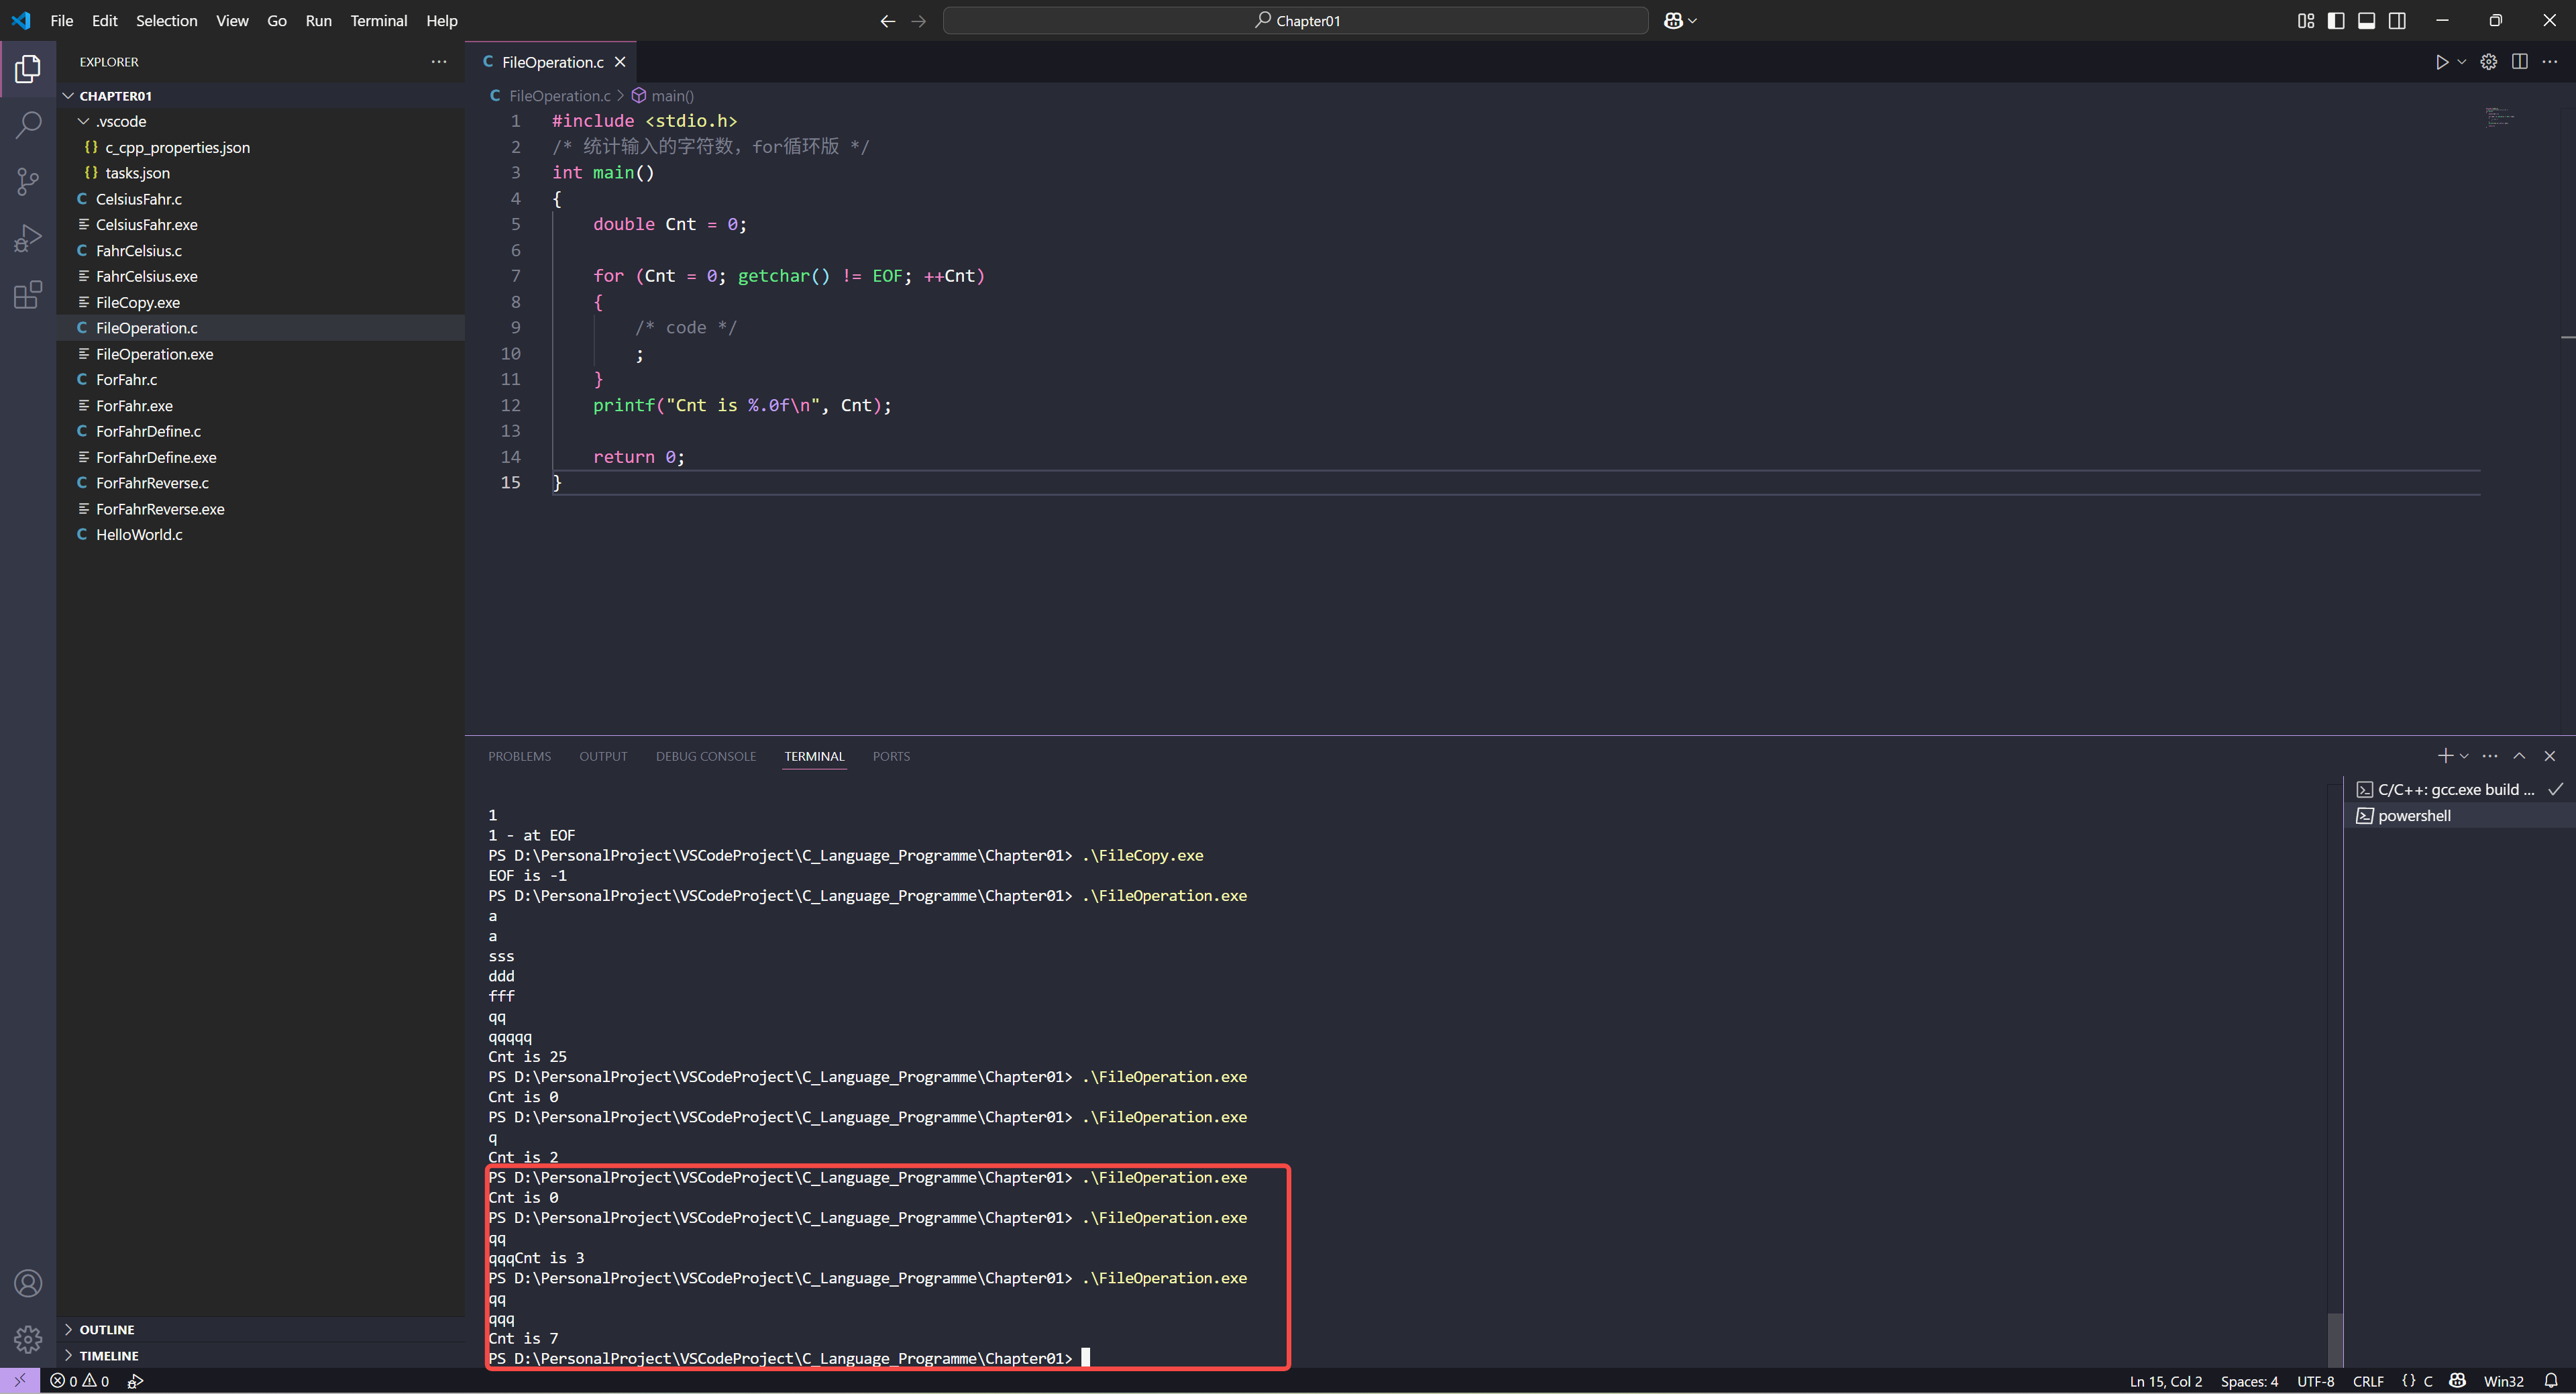Screen dimensions: 2576x1394
Task: Open the new terminal launch profile dropdown
Action: 2464,756
